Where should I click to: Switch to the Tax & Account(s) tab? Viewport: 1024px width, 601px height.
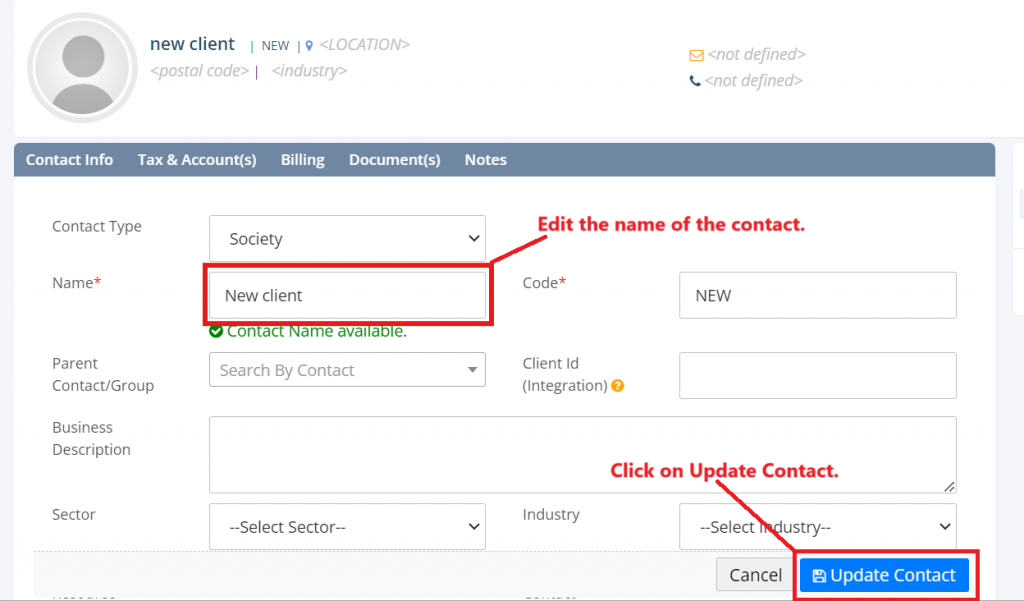click(x=197, y=160)
